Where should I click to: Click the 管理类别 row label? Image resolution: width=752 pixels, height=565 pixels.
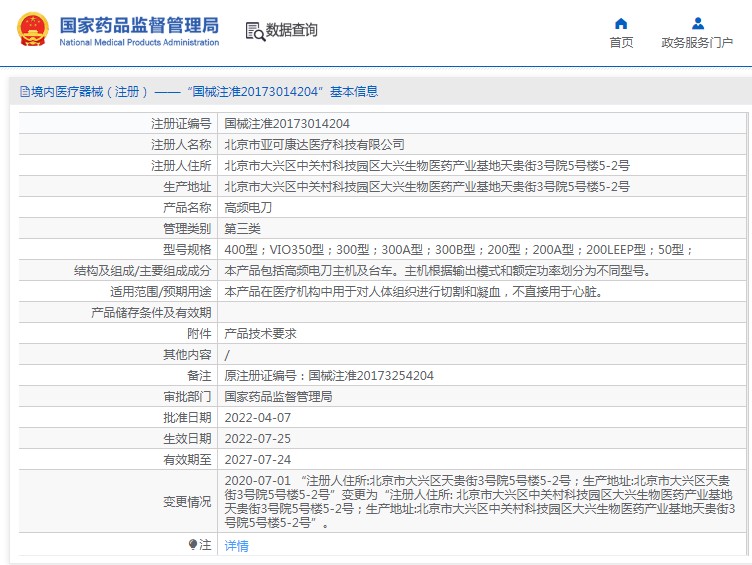click(187, 228)
